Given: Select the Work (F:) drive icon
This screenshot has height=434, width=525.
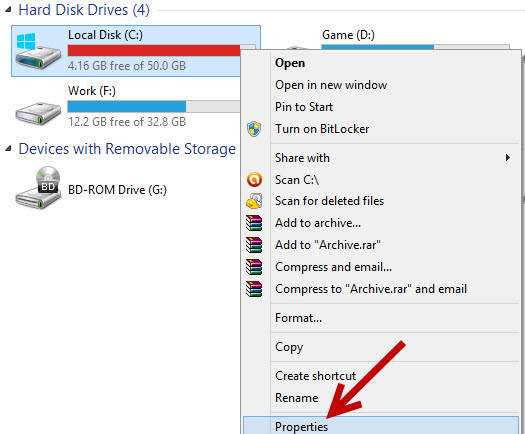Looking at the screenshot, I should click(38, 113).
